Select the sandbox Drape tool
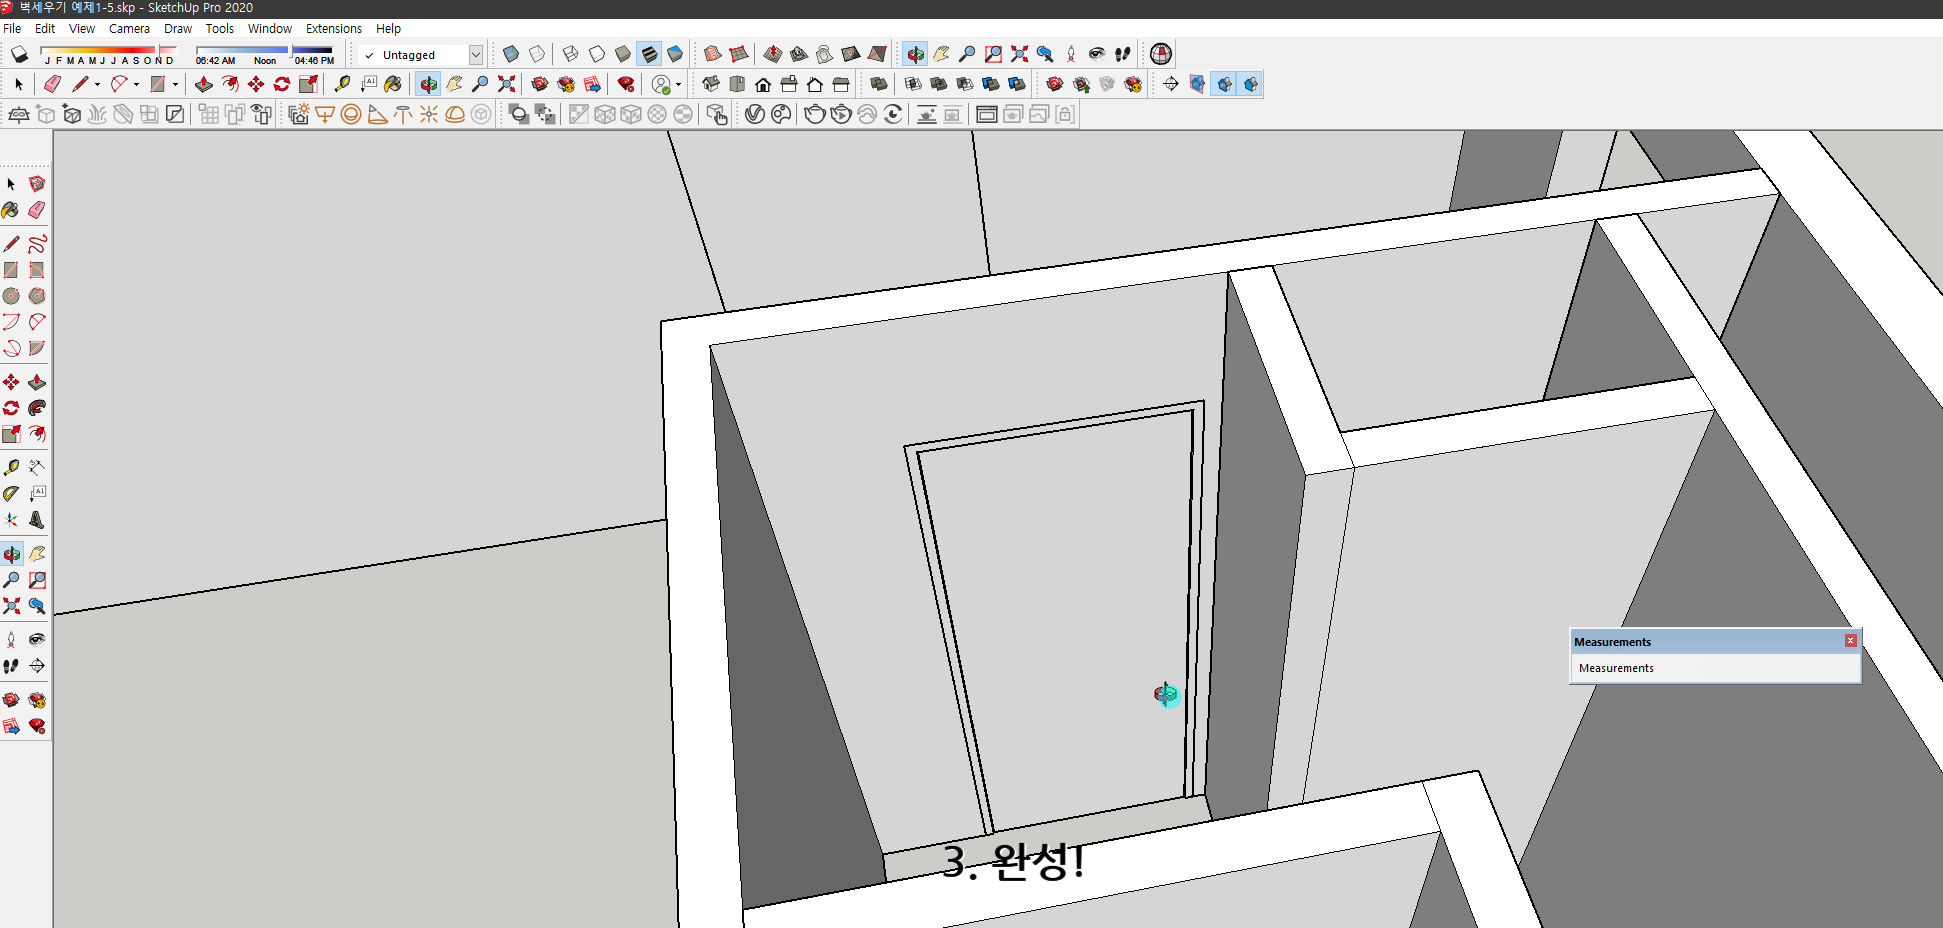Screen dimensions: 1943x928 tap(825, 54)
